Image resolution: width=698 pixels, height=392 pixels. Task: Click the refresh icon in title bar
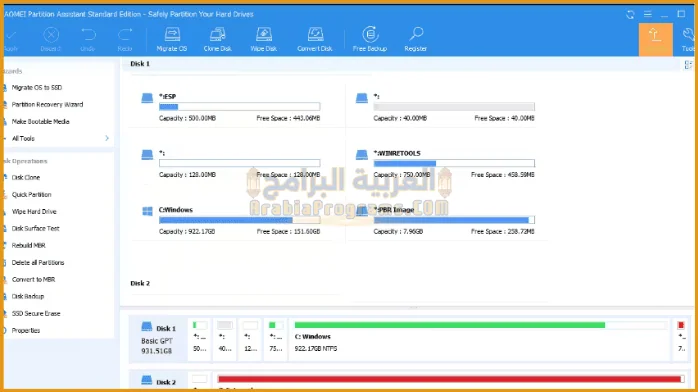(630, 14)
